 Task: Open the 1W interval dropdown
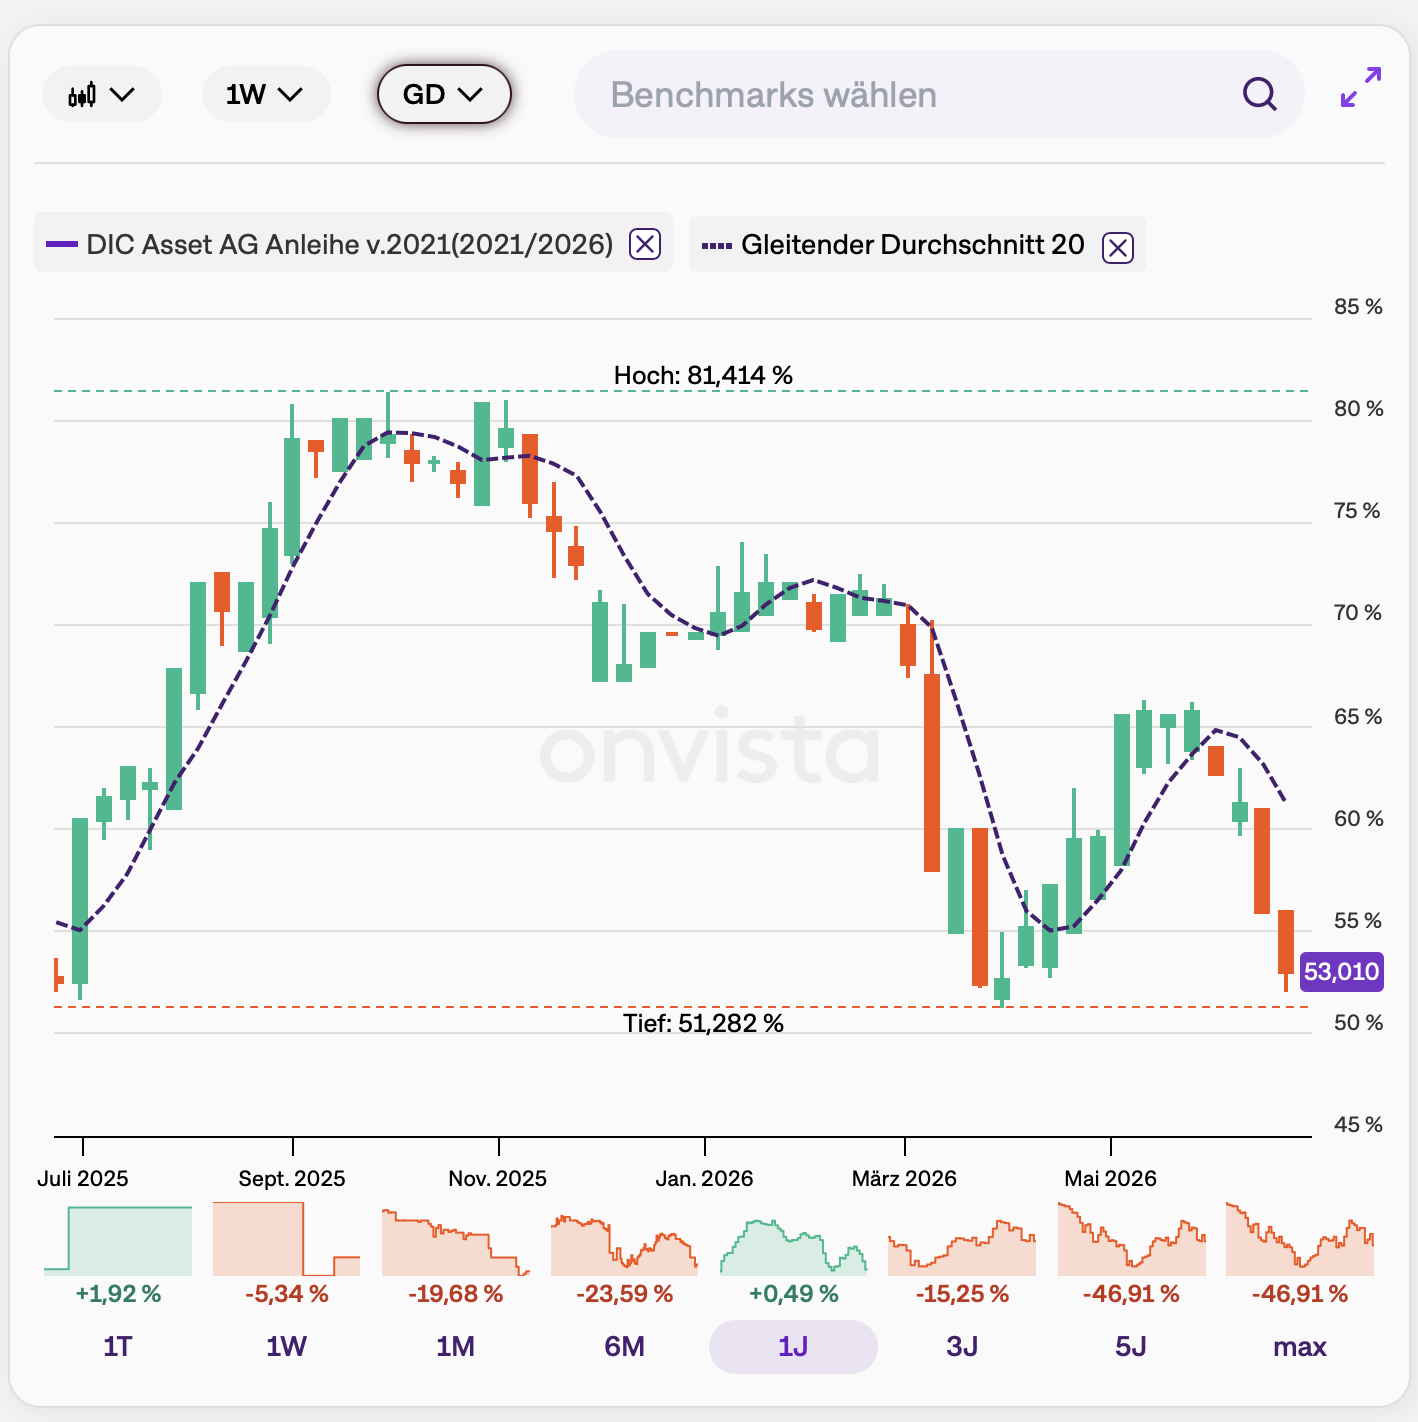coord(265,95)
